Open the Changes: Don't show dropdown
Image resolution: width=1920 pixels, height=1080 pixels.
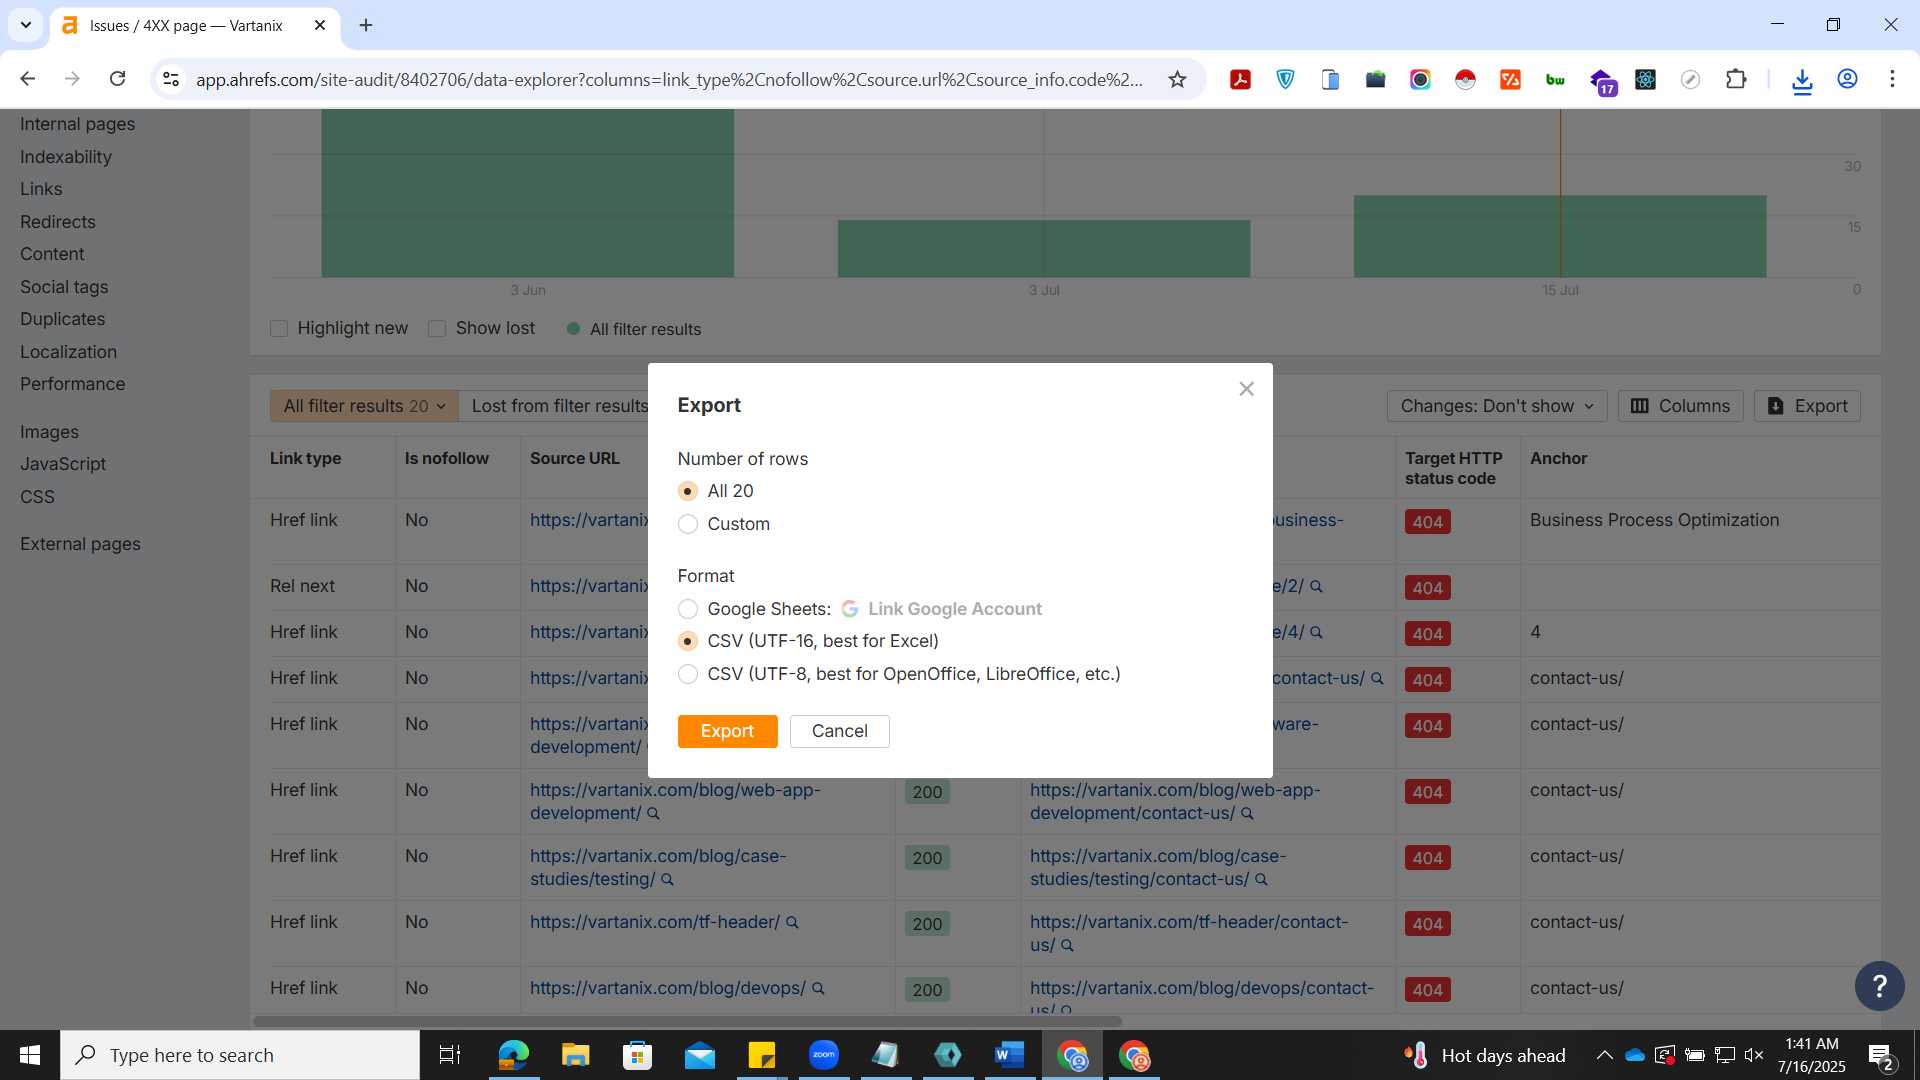pos(1497,406)
